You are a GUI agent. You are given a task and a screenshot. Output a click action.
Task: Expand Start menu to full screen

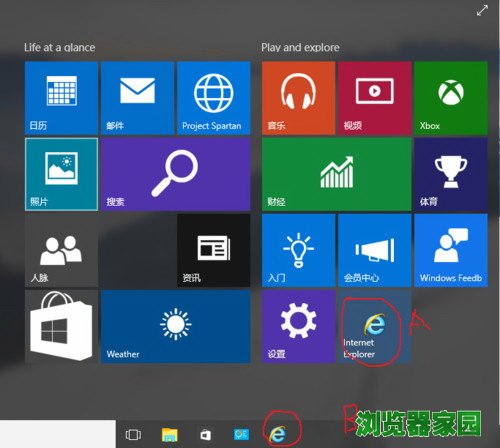(482, 11)
